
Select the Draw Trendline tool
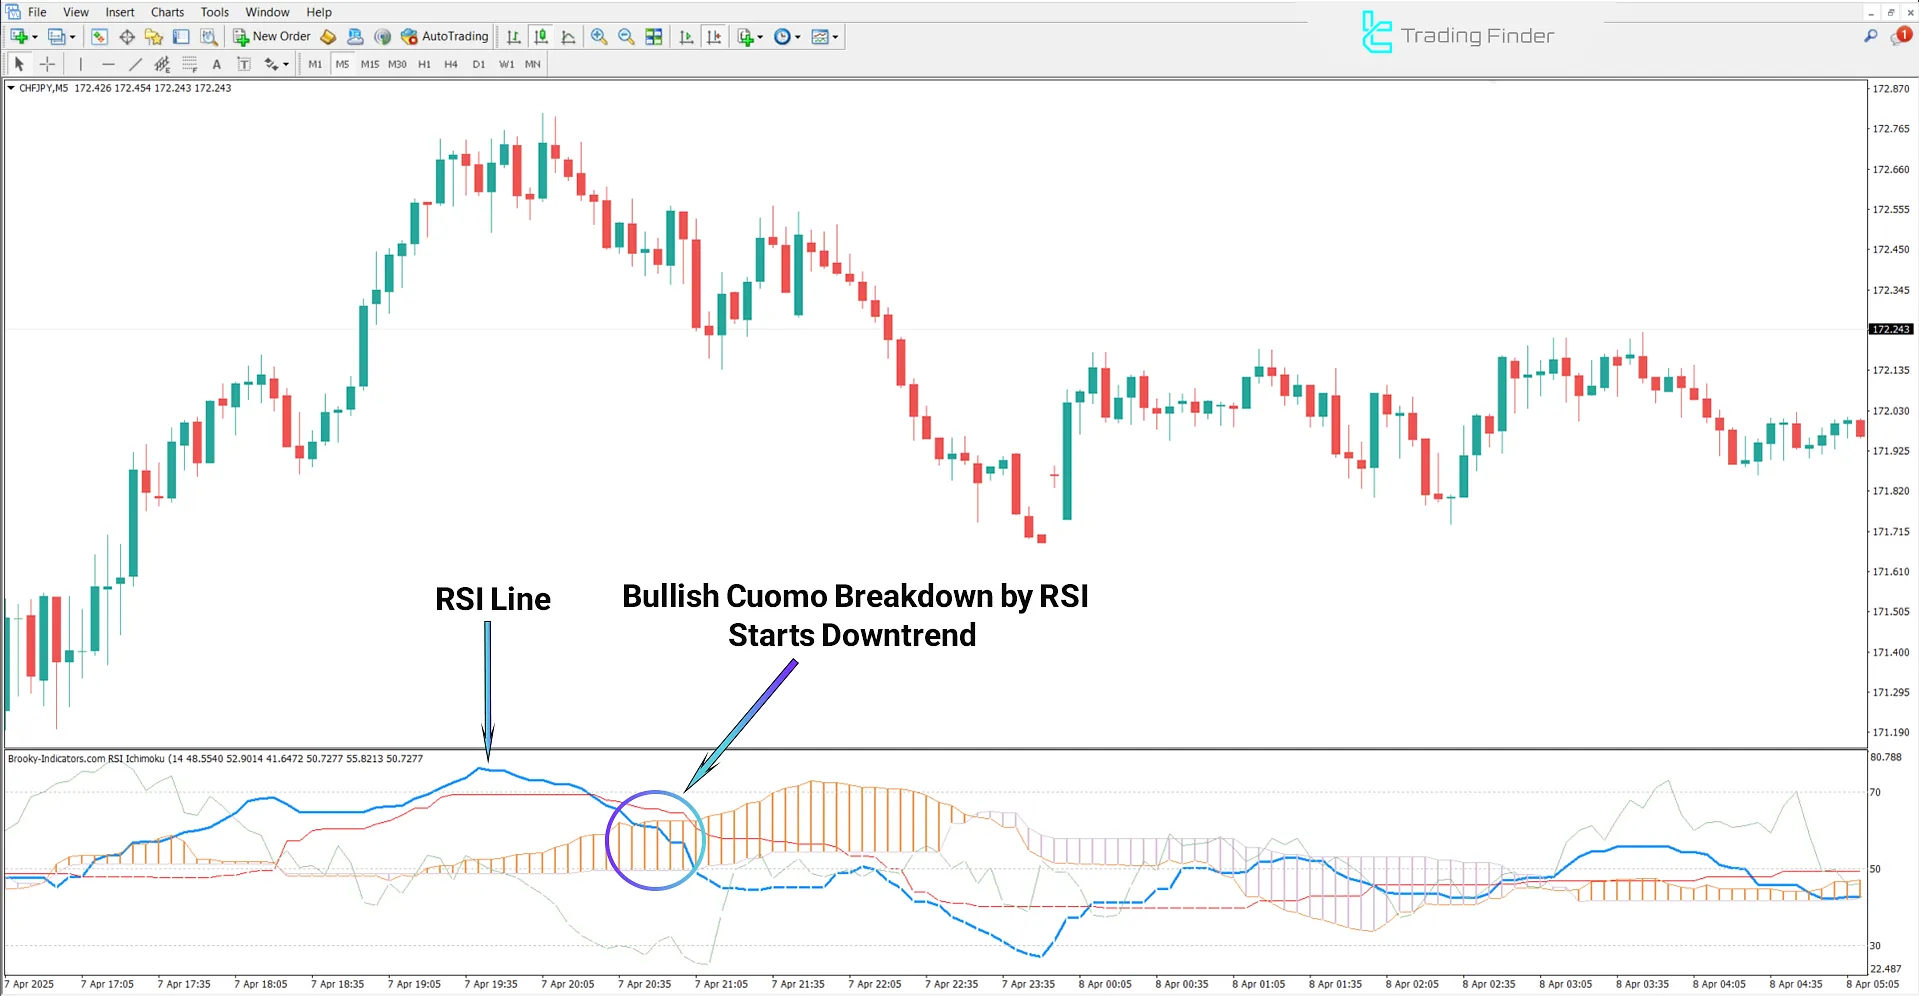(136, 63)
